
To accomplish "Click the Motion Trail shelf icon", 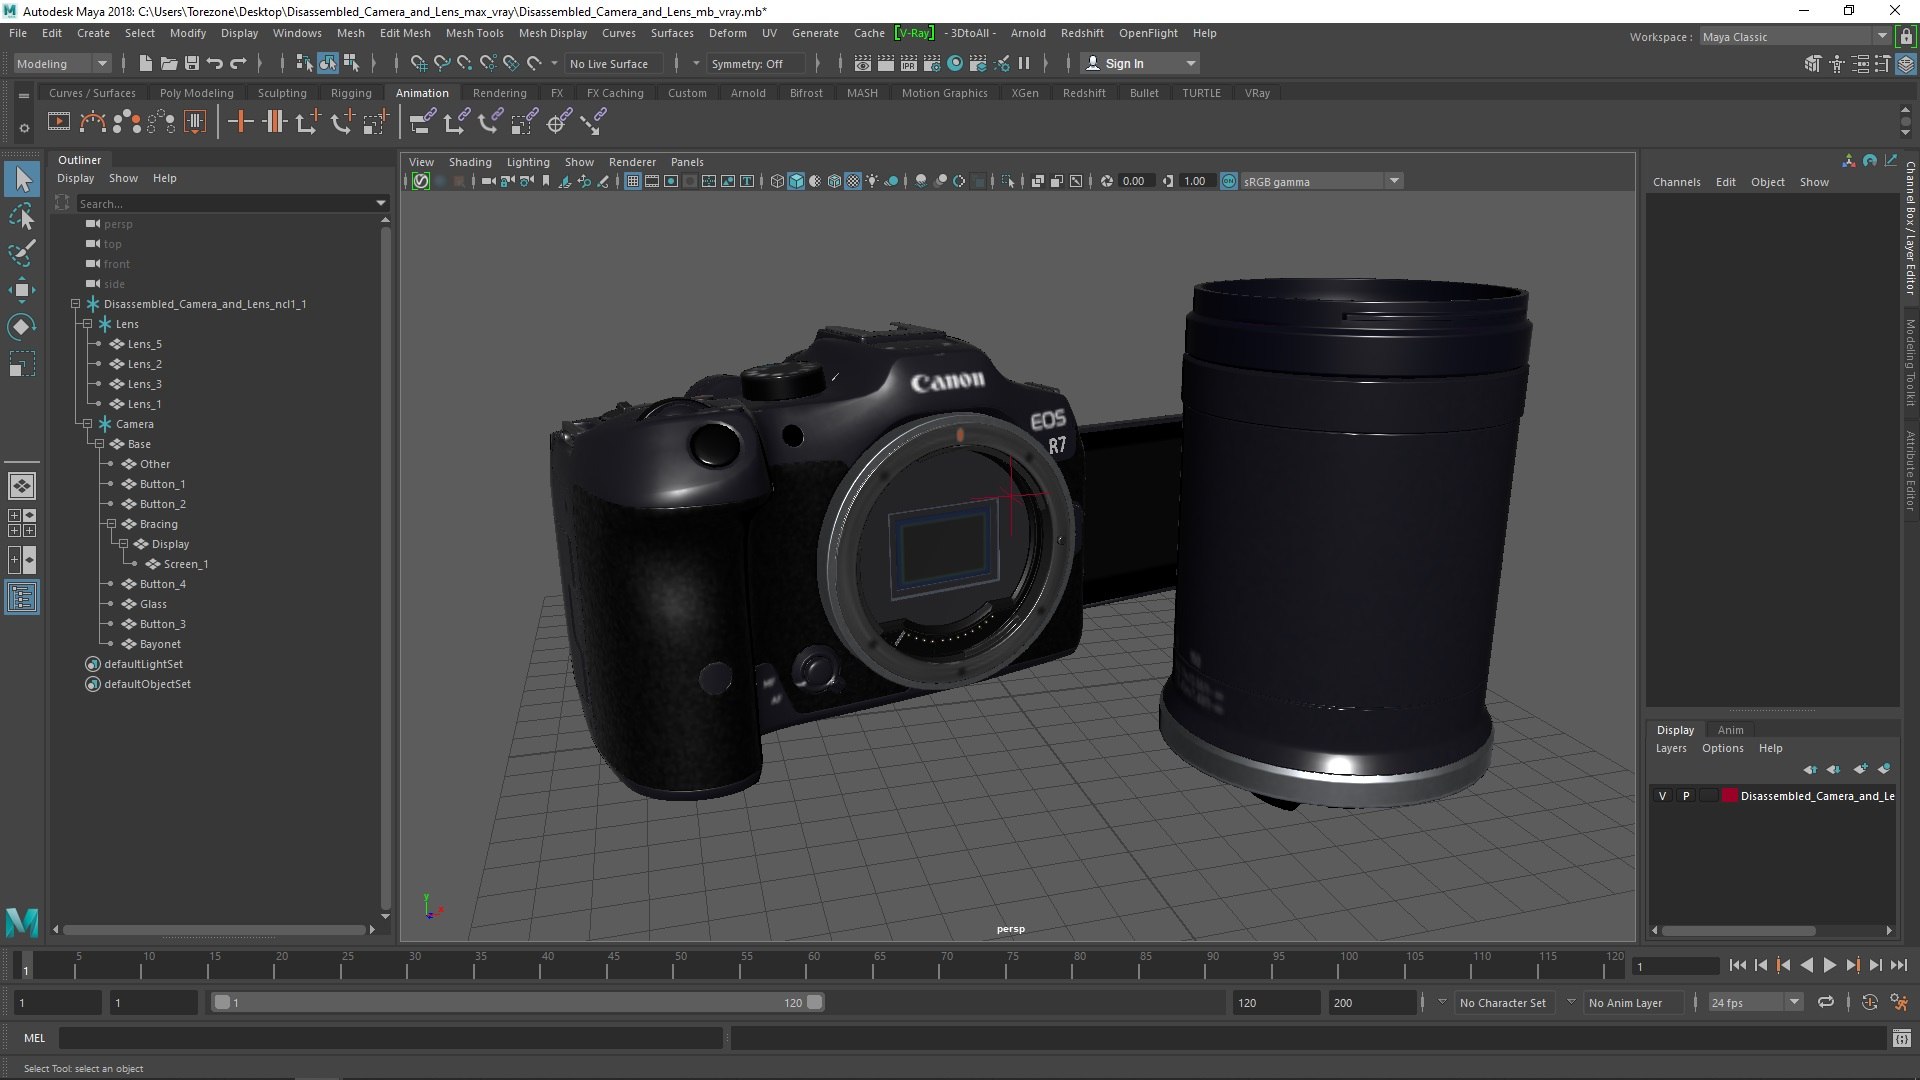I will pos(93,122).
